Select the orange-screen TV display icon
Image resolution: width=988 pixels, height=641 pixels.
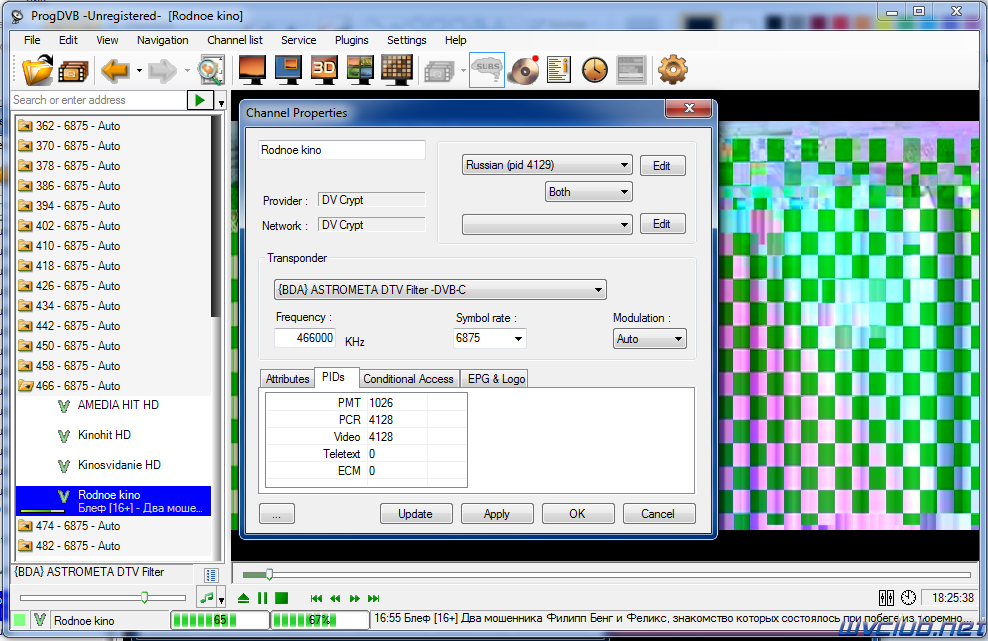pyautogui.click(x=252, y=69)
